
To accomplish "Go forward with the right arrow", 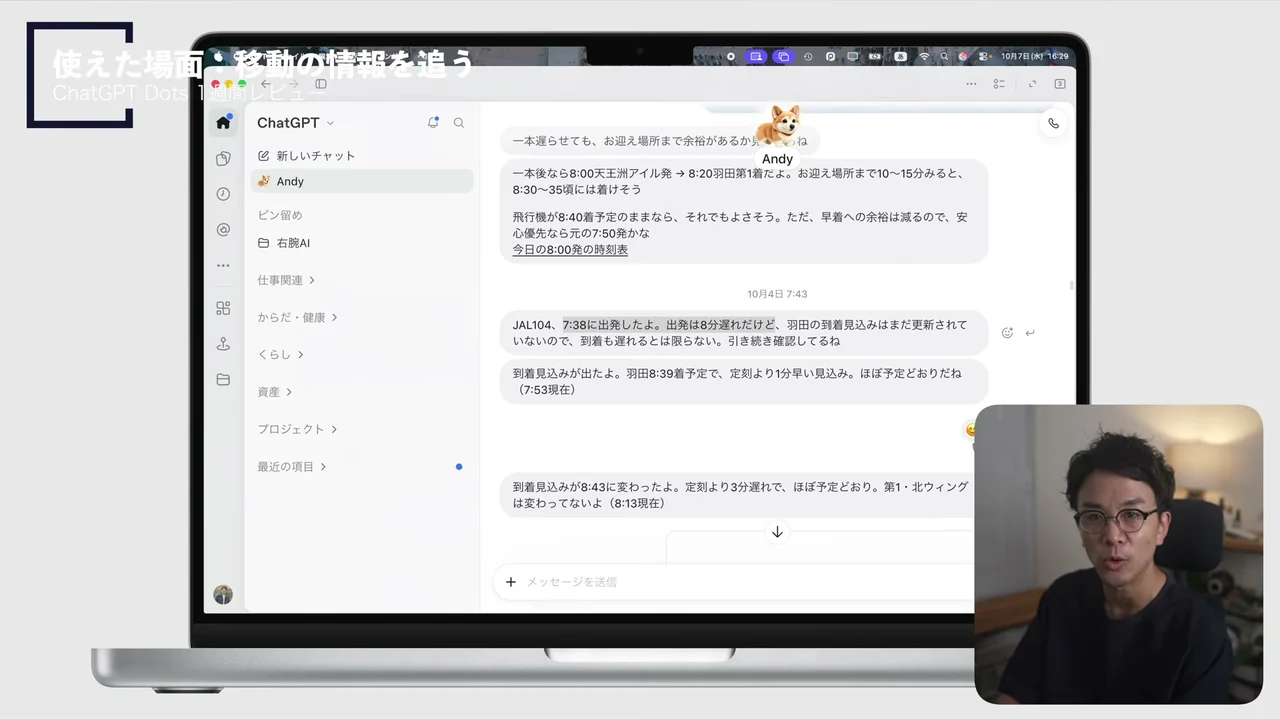I will coord(293,84).
